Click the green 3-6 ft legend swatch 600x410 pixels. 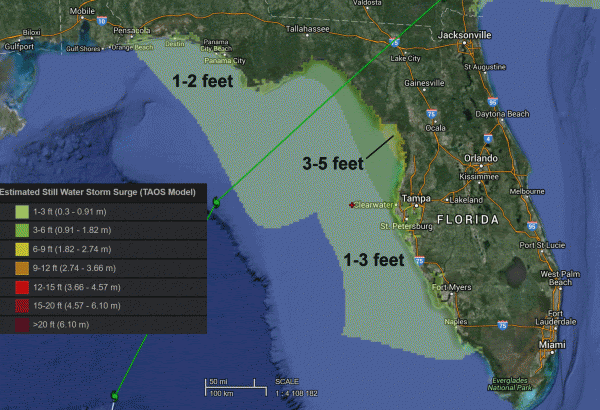tap(22, 230)
